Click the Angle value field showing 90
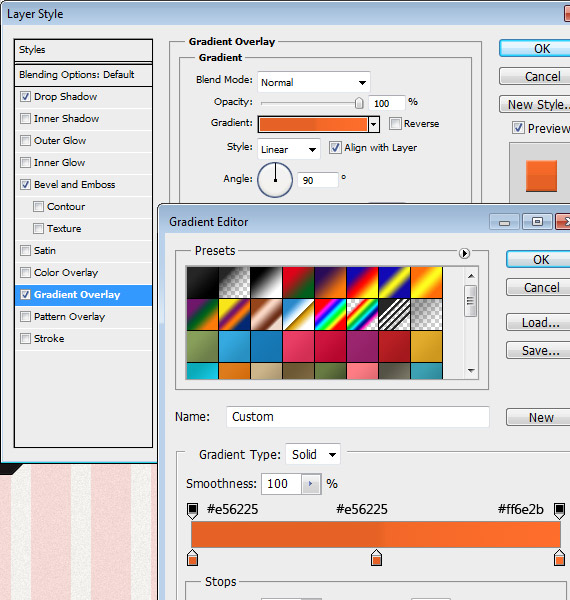Viewport: 570px width, 600px height. (x=318, y=180)
